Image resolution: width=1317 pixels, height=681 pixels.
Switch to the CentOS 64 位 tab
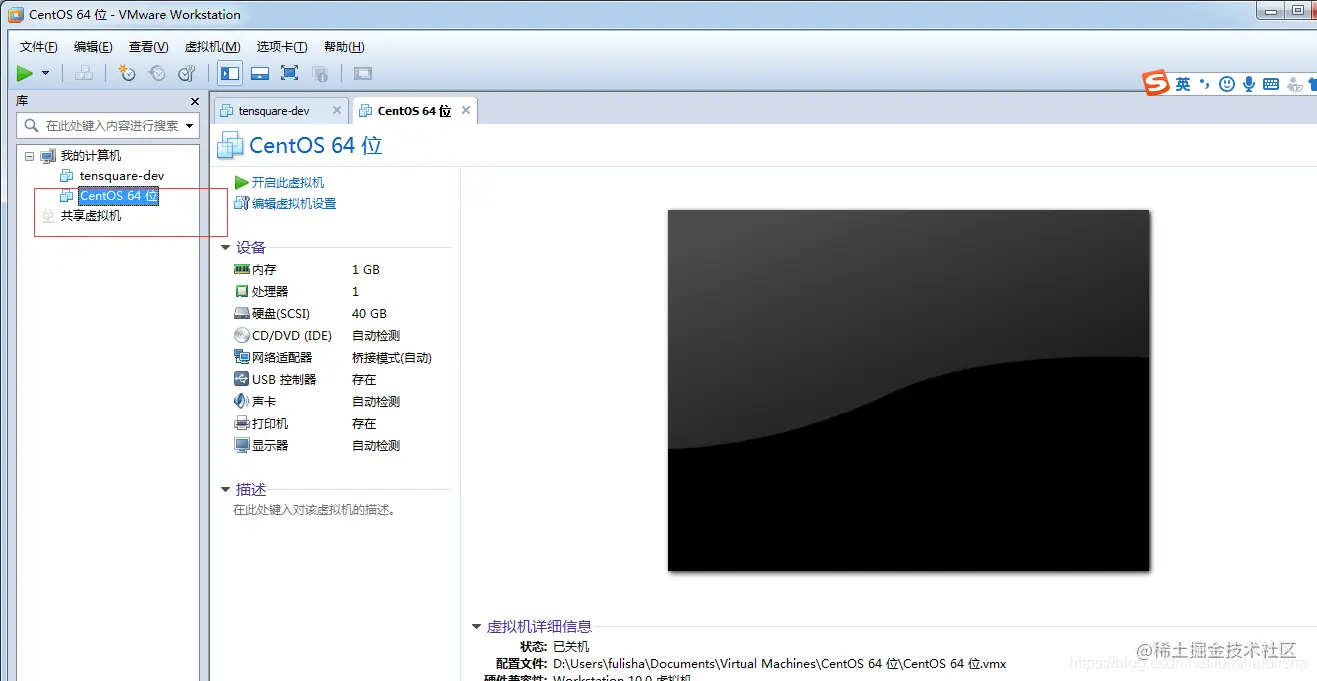[x=414, y=111]
